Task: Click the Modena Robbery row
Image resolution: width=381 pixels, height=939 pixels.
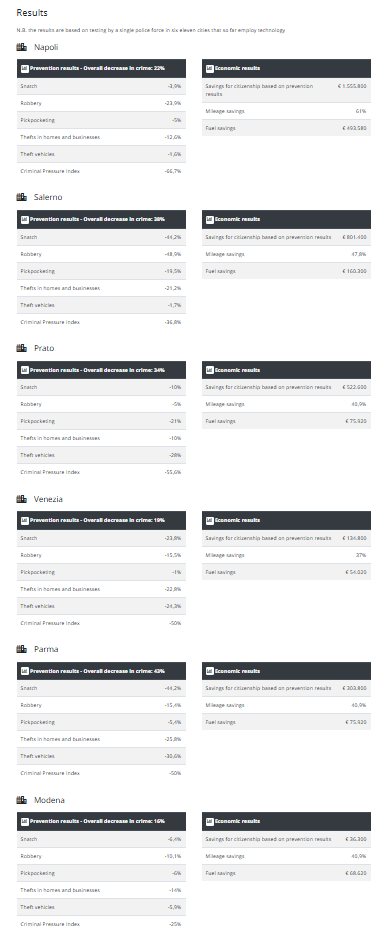Action: [x=101, y=856]
